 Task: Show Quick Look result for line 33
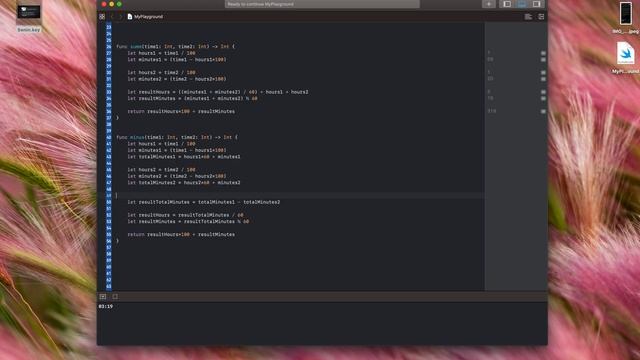click(543, 92)
